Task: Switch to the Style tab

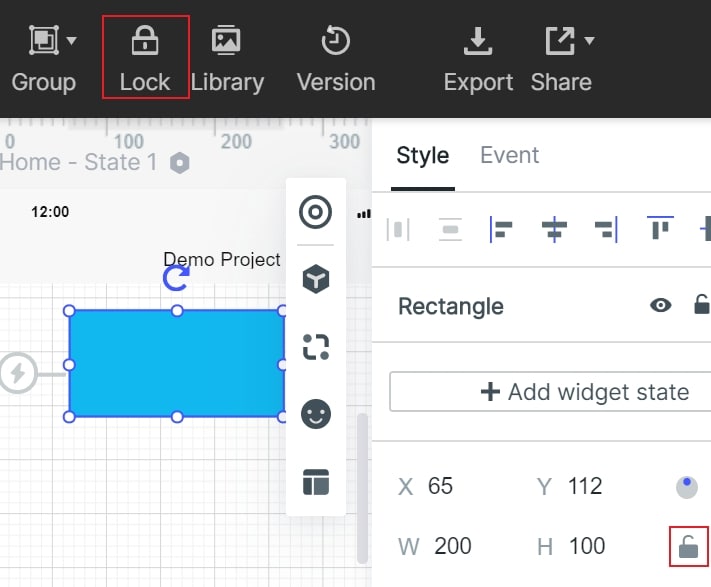Action: point(423,155)
